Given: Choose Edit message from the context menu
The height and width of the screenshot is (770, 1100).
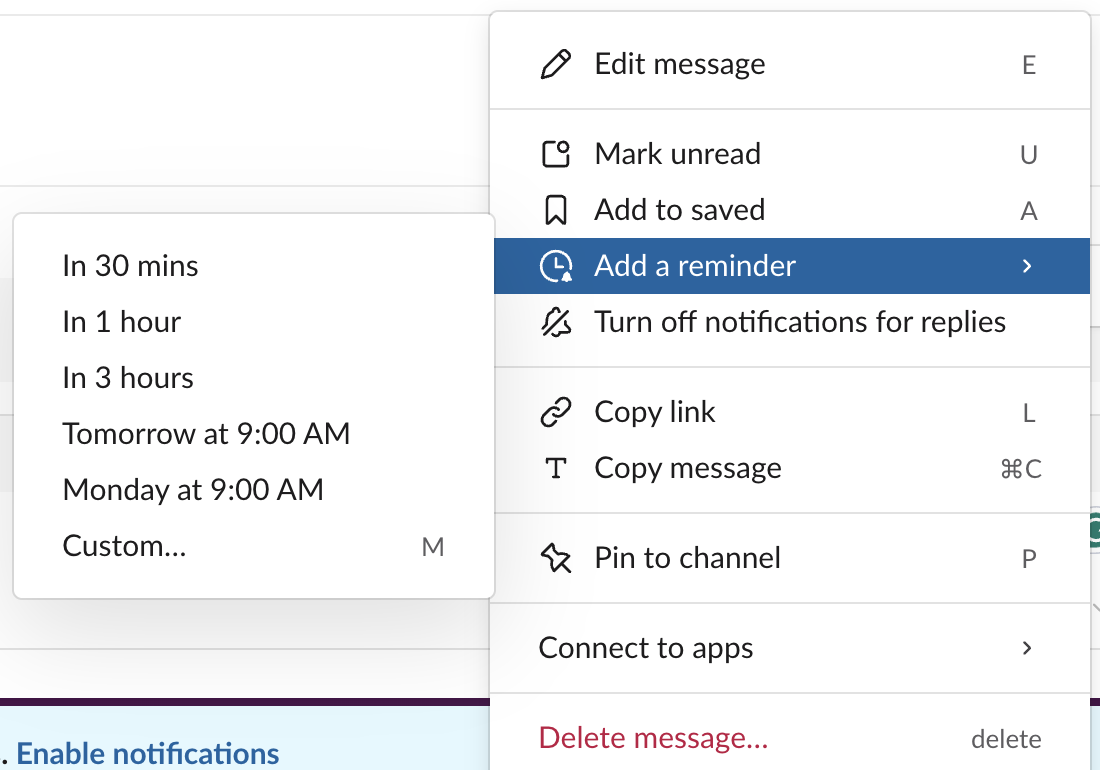Looking at the screenshot, I should (x=790, y=65).
